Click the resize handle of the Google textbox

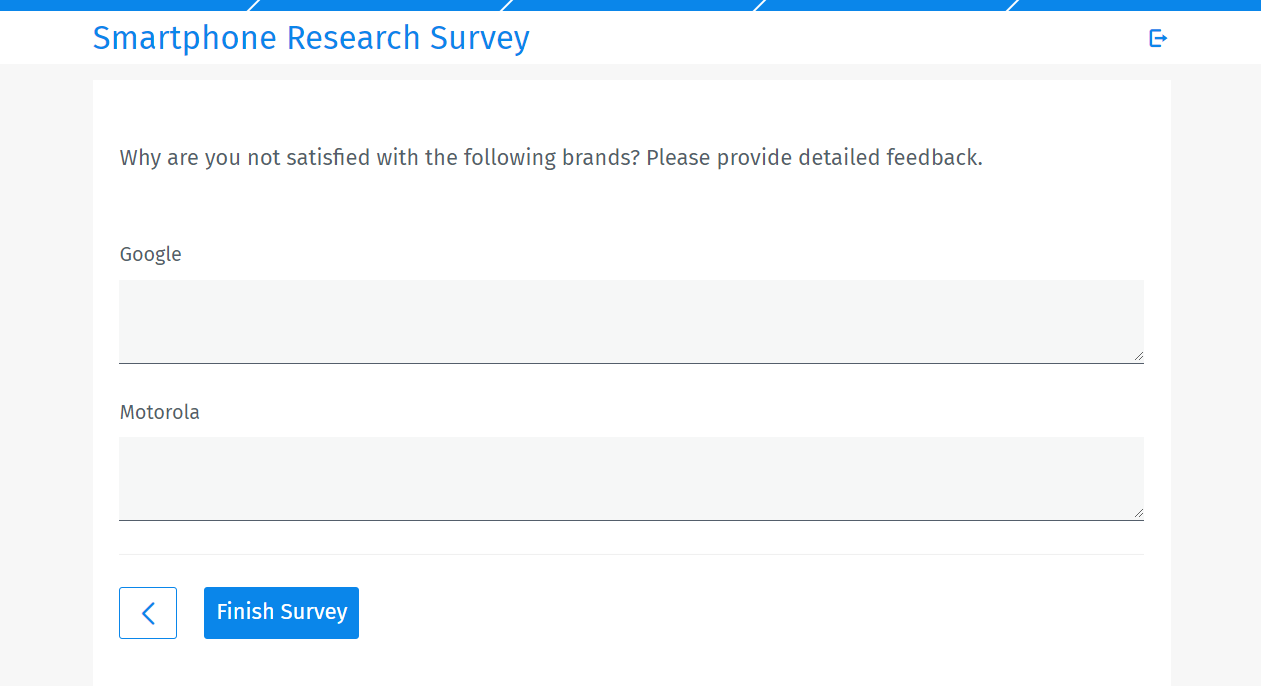(1139, 357)
